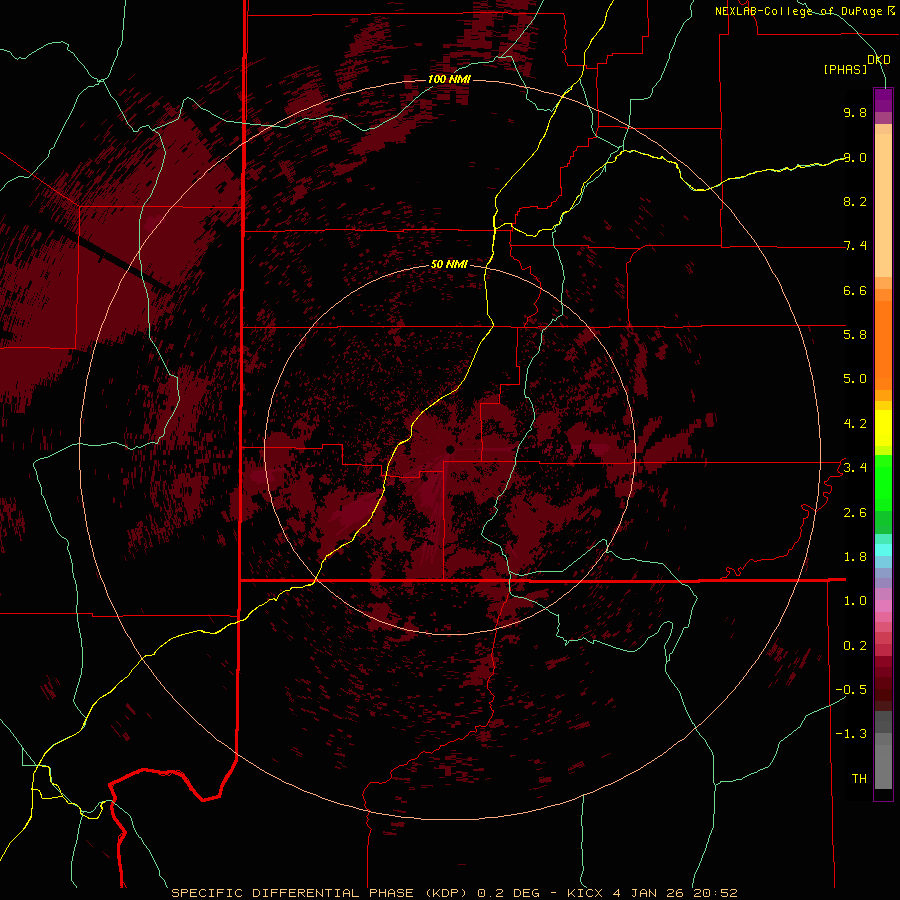The image size is (900, 900).
Task: Click the -1.3 scale label
Action: click(851, 734)
